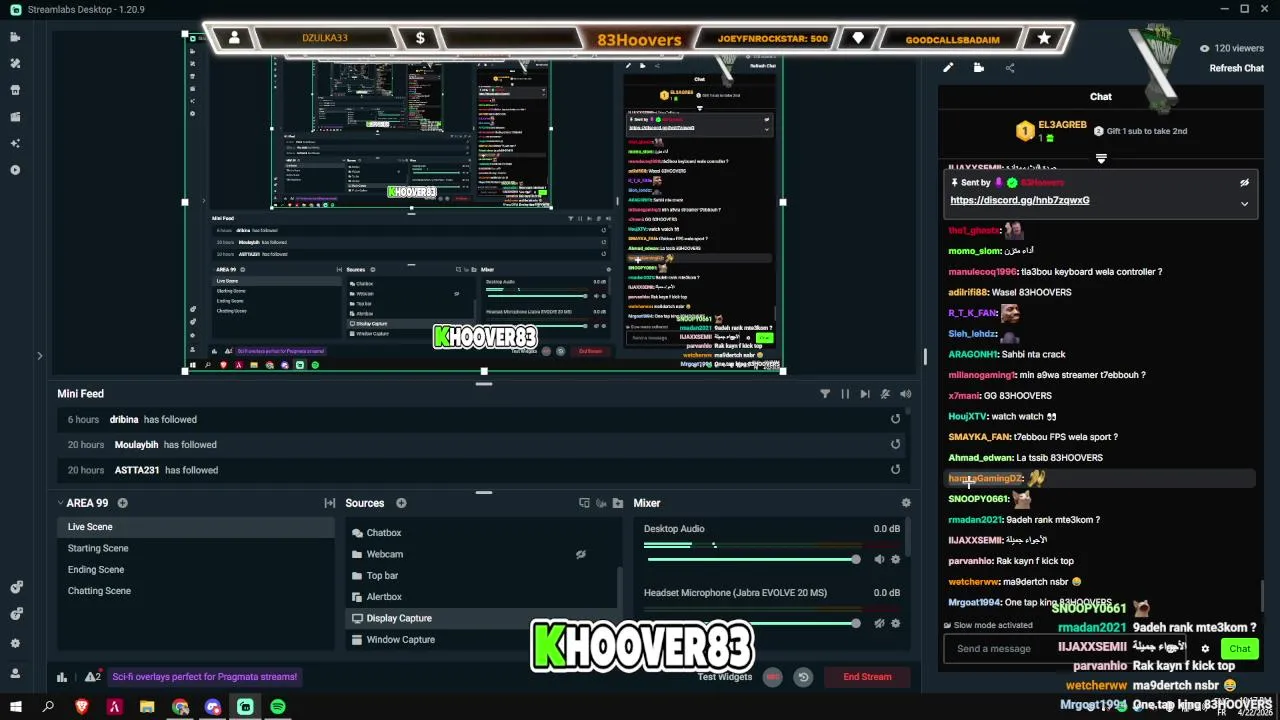The width and height of the screenshot is (1280, 720).
Task: Toggle Webcam source visibility
Action: [x=580, y=554]
